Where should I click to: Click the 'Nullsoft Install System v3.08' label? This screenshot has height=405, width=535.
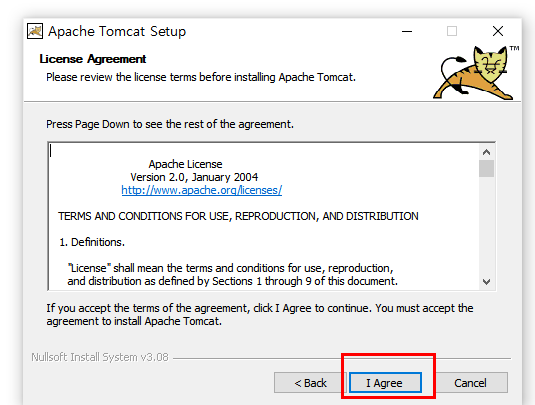(100, 357)
